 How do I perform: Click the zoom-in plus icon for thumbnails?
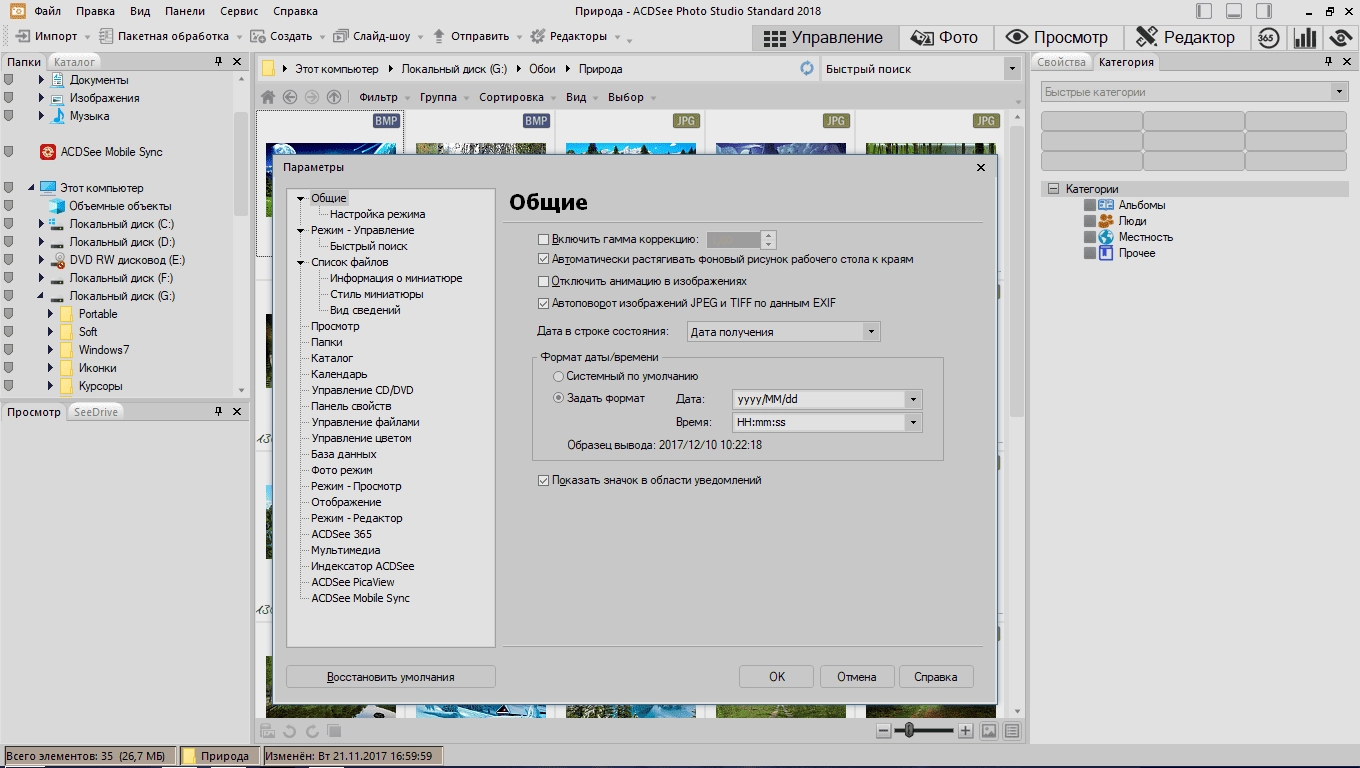click(x=965, y=731)
